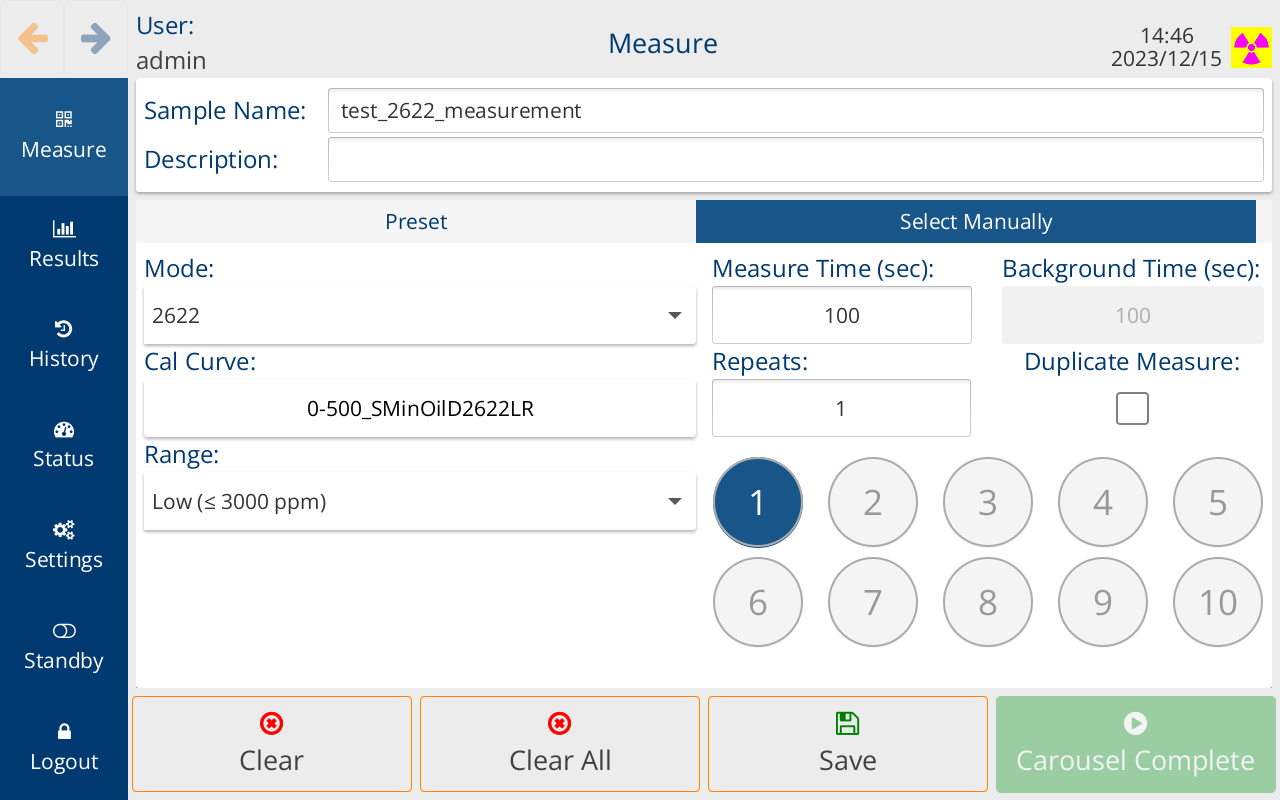Switch to the Select Manually tab
The width and height of the screenshot is (1280, 800).
pos(976,221)
